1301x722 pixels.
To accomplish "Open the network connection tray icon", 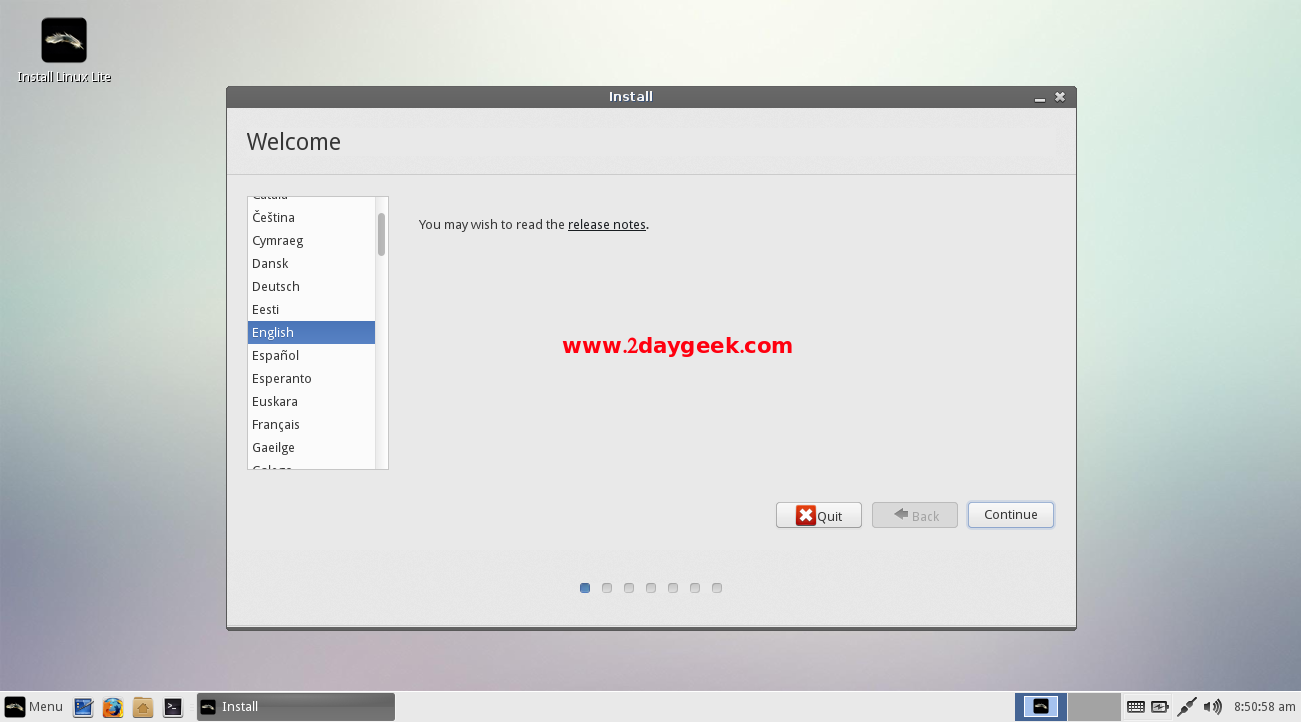I will point(1187,707).
